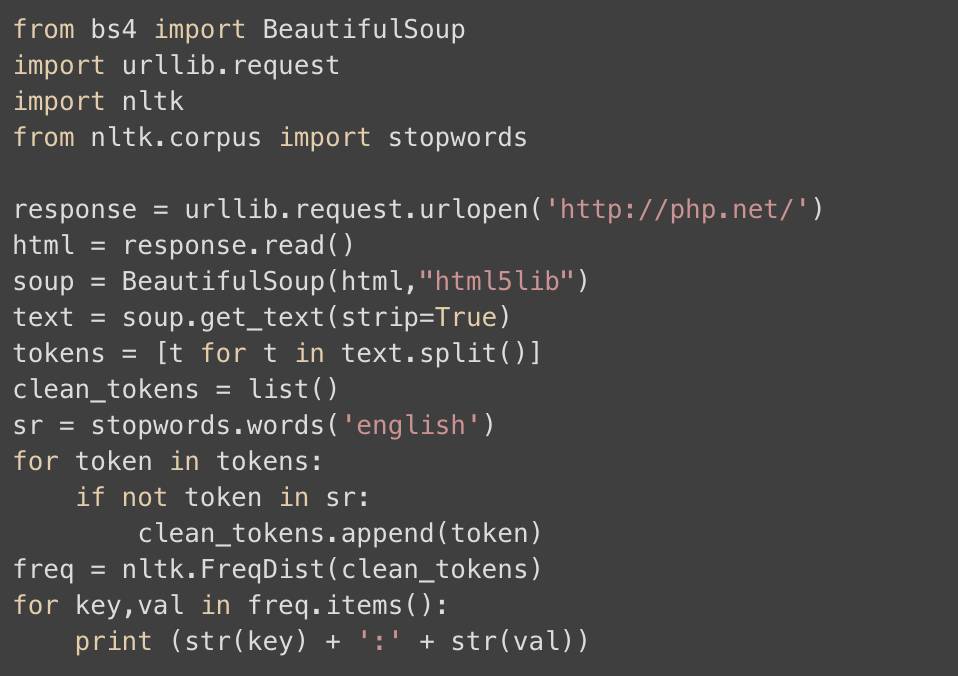958x676 pixels.
Task: Click the 'print' keyword on last line
Action: coord(113,641)
